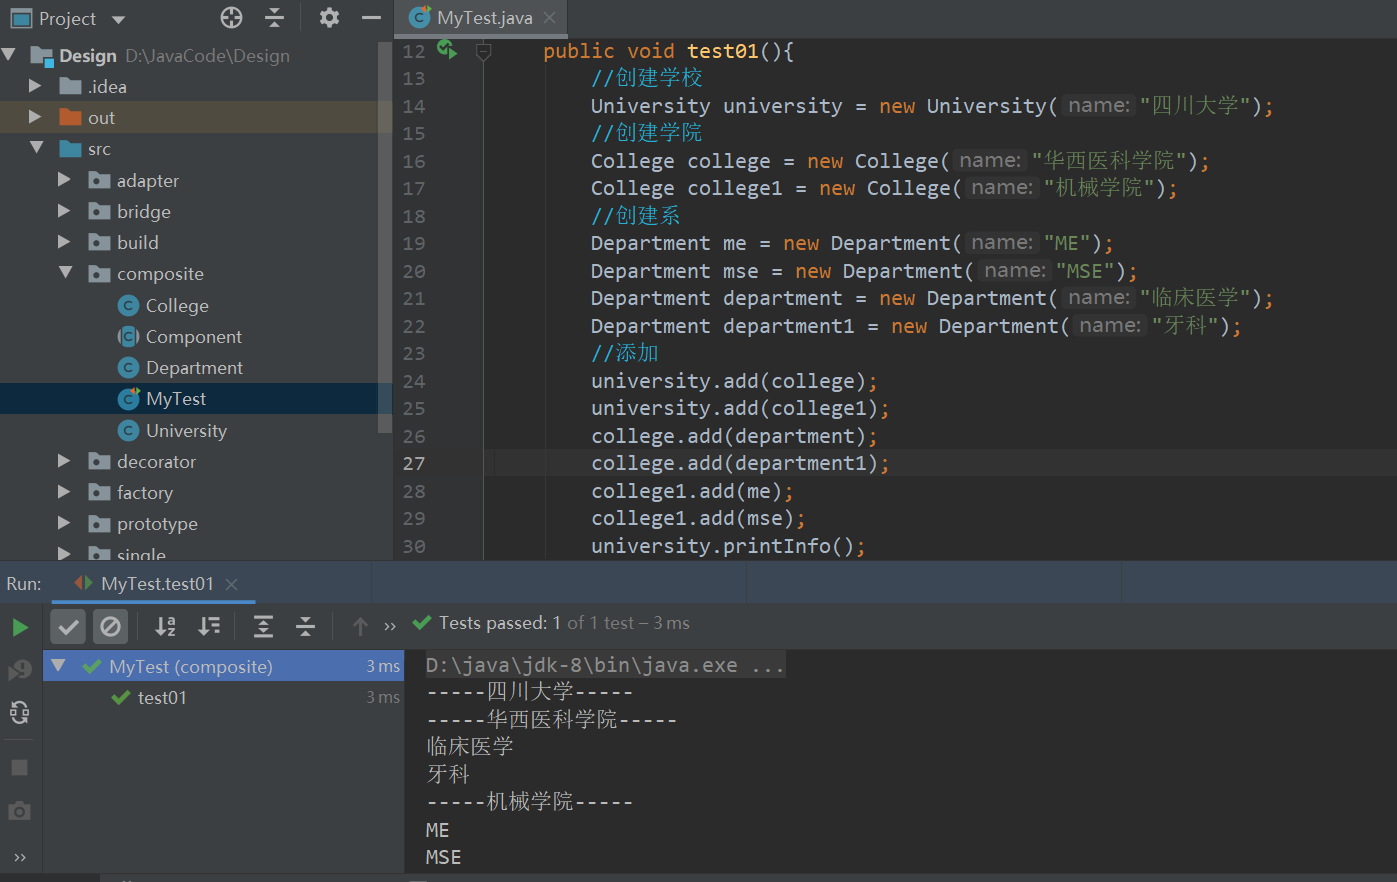Select the decorator package in project tree
Viewport: 1397px width, 882px height.
156,461
